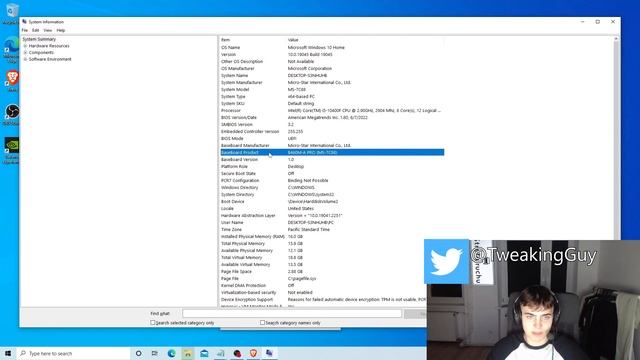Select the System Model row
This screenshot has width=640, height=360.
pyautogui.click(x=332, y=89)
